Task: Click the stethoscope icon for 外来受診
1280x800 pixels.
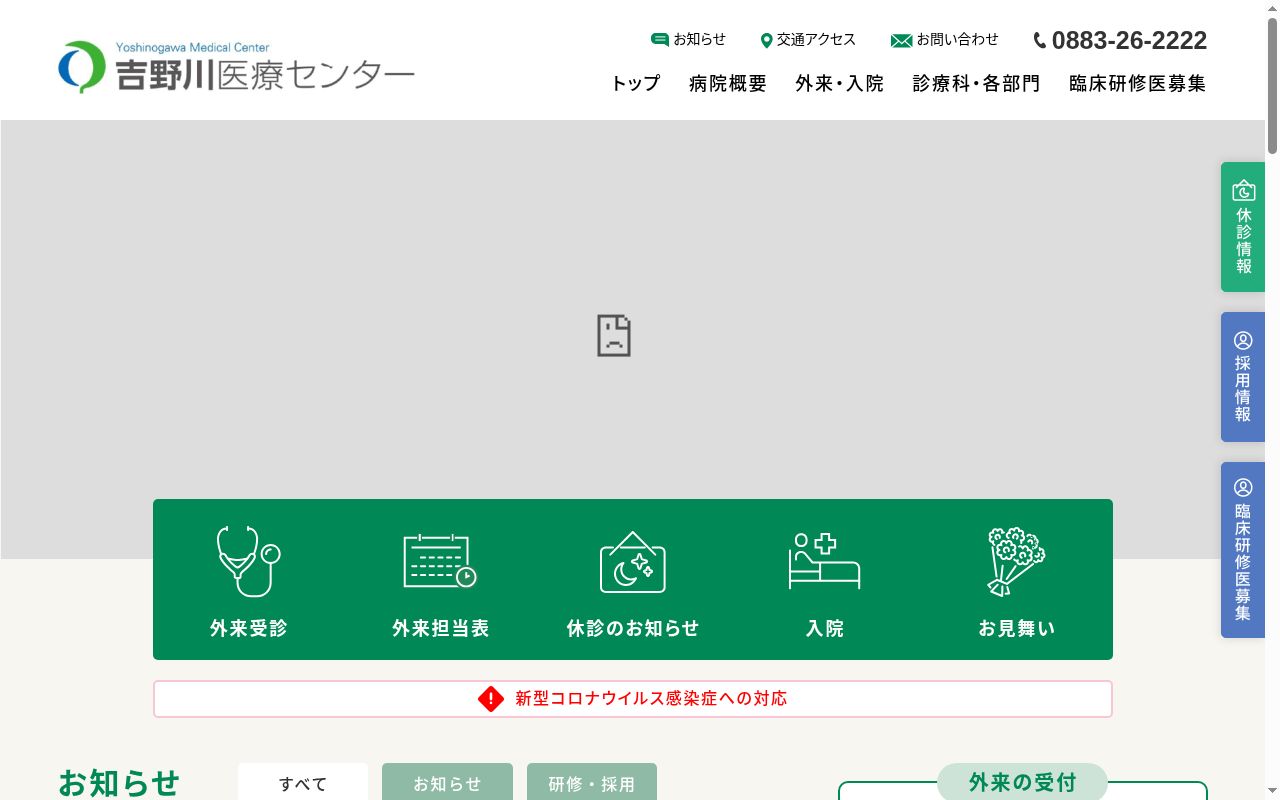Action: pyautogui.click(x=248, y=561)
